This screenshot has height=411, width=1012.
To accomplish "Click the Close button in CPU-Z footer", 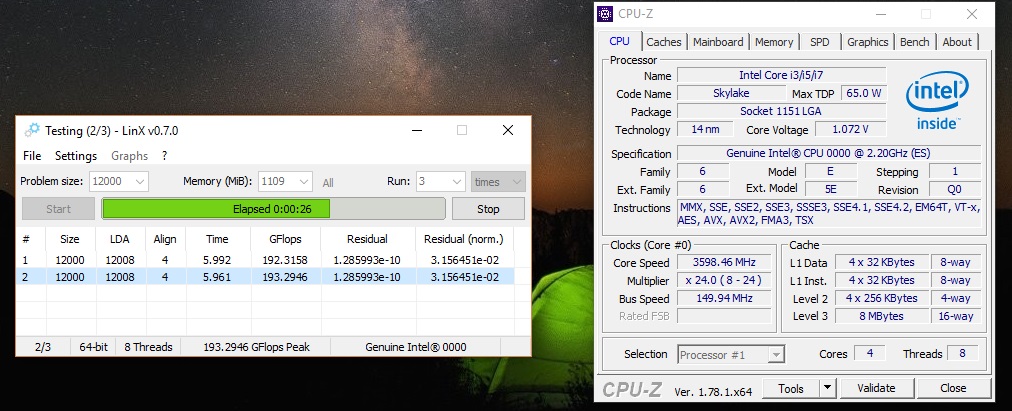I will coord(953,388).
